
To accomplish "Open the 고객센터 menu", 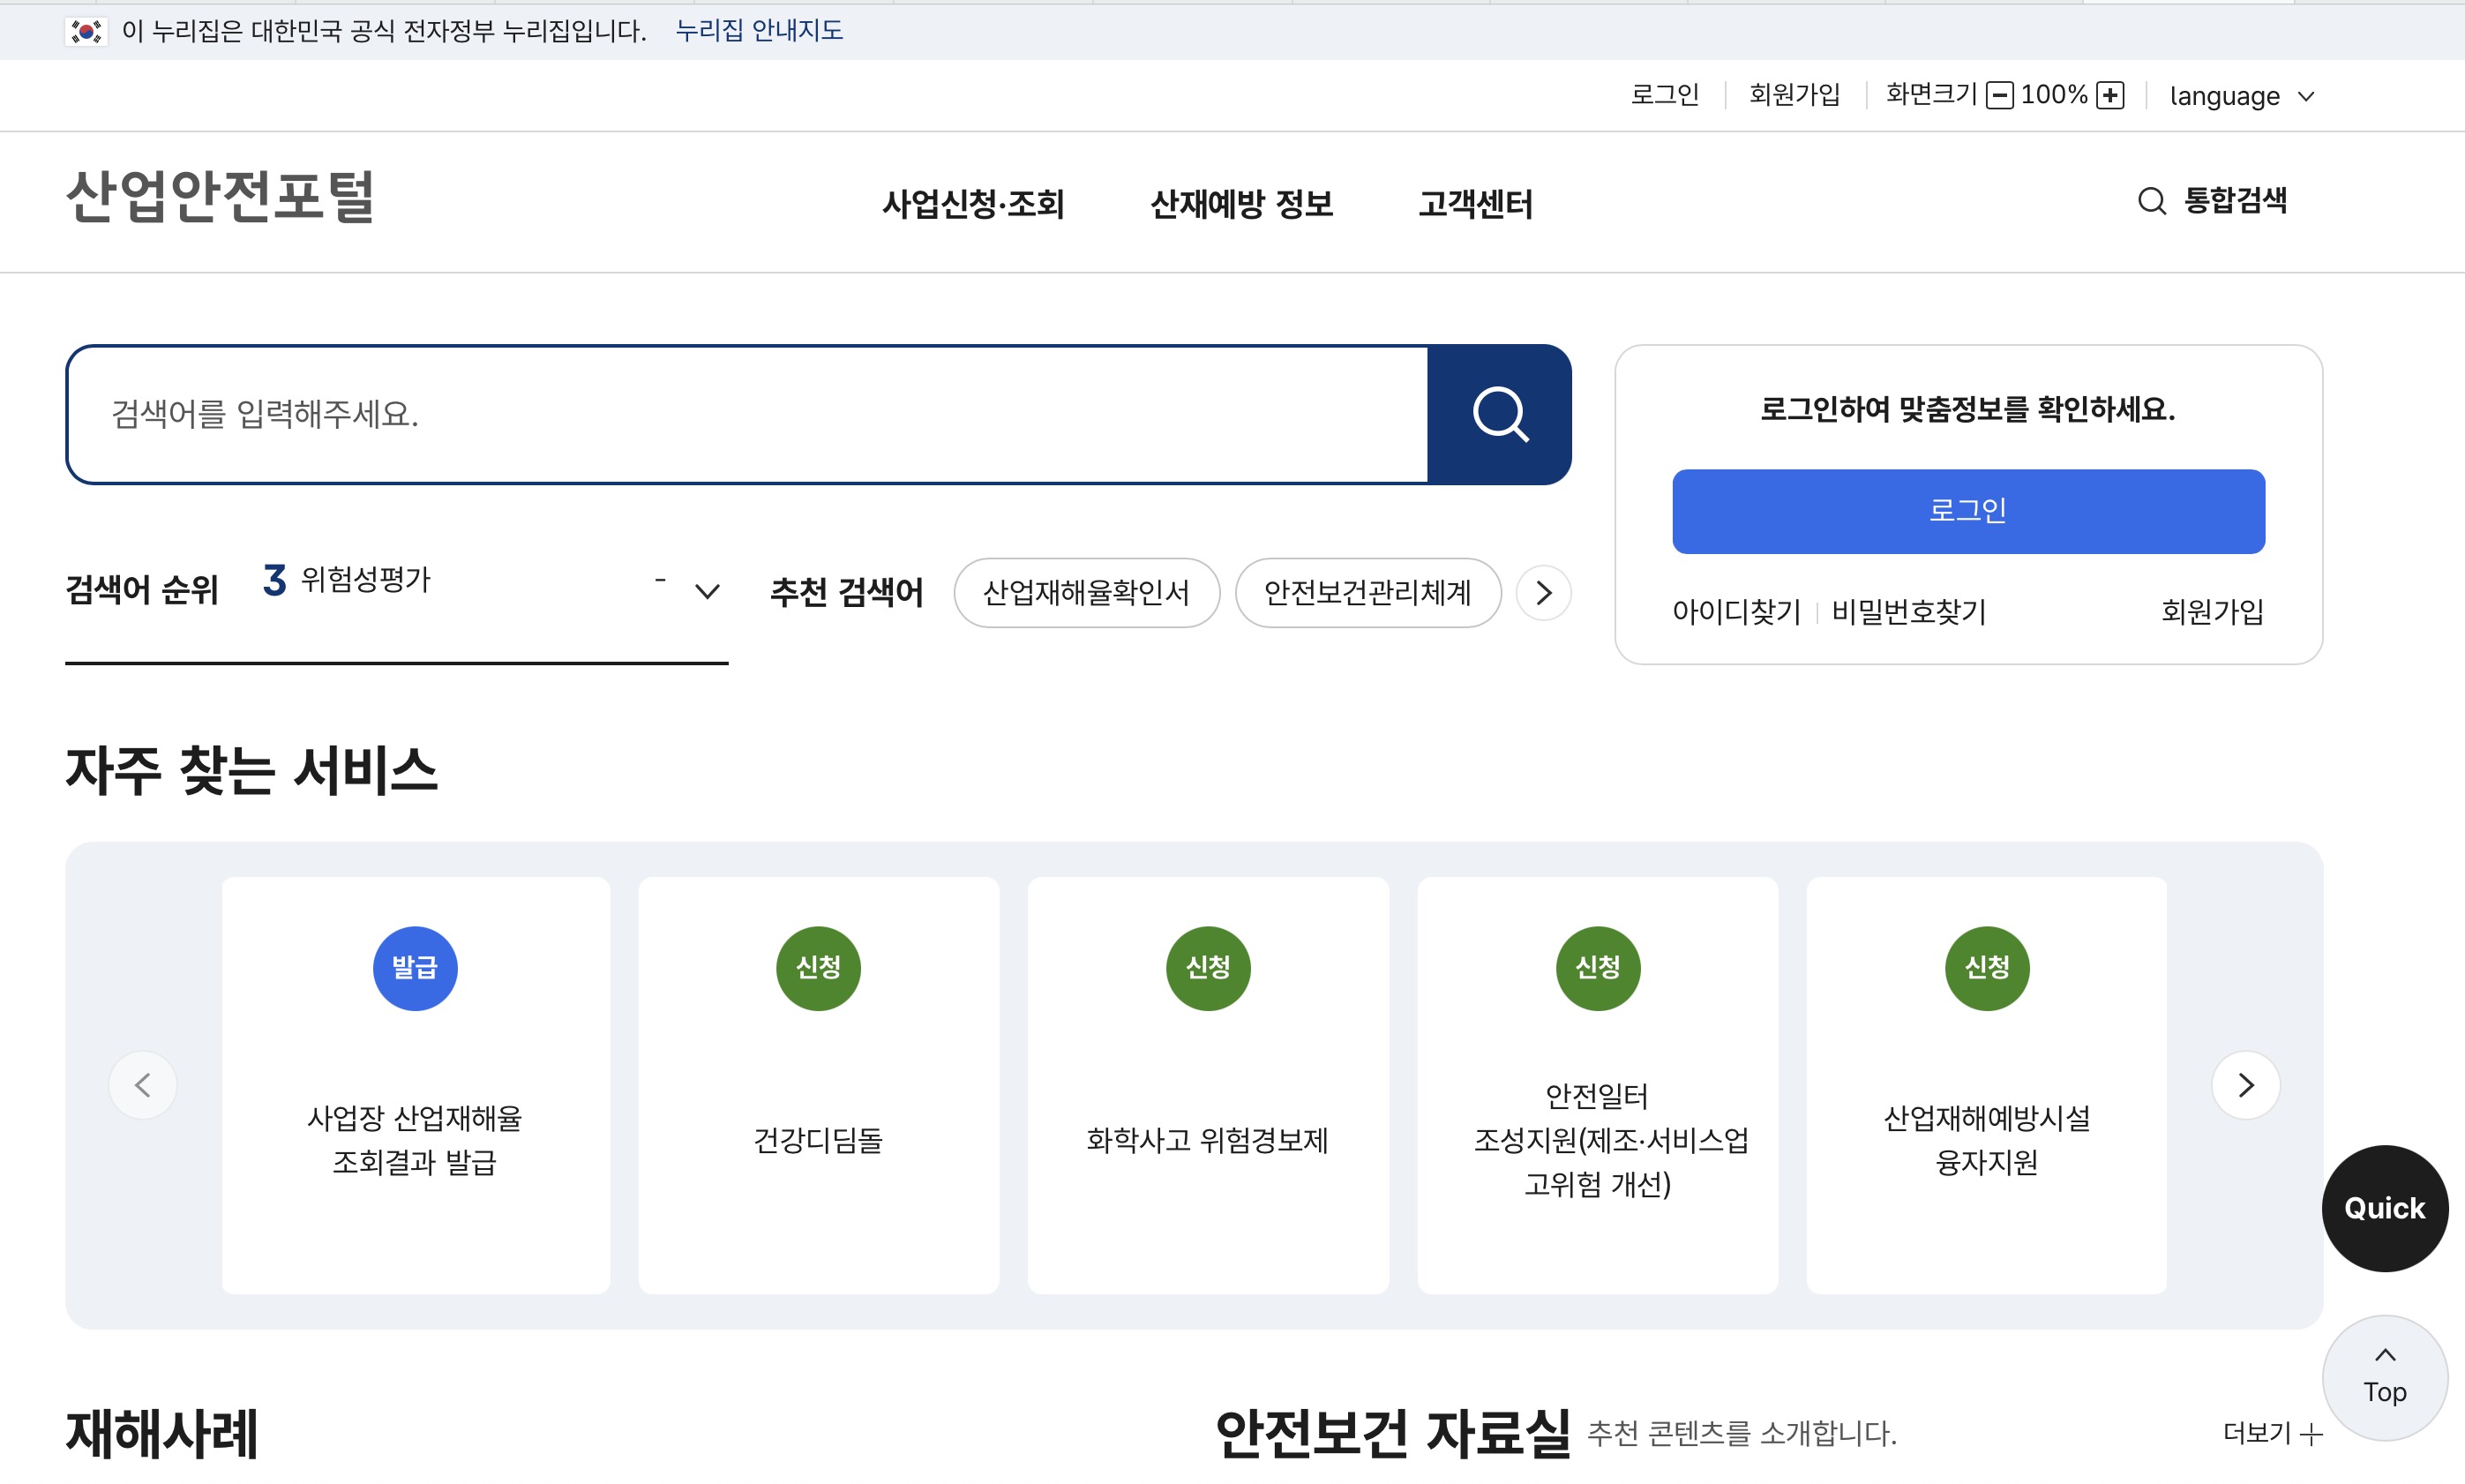I will tap(1477, 203).
